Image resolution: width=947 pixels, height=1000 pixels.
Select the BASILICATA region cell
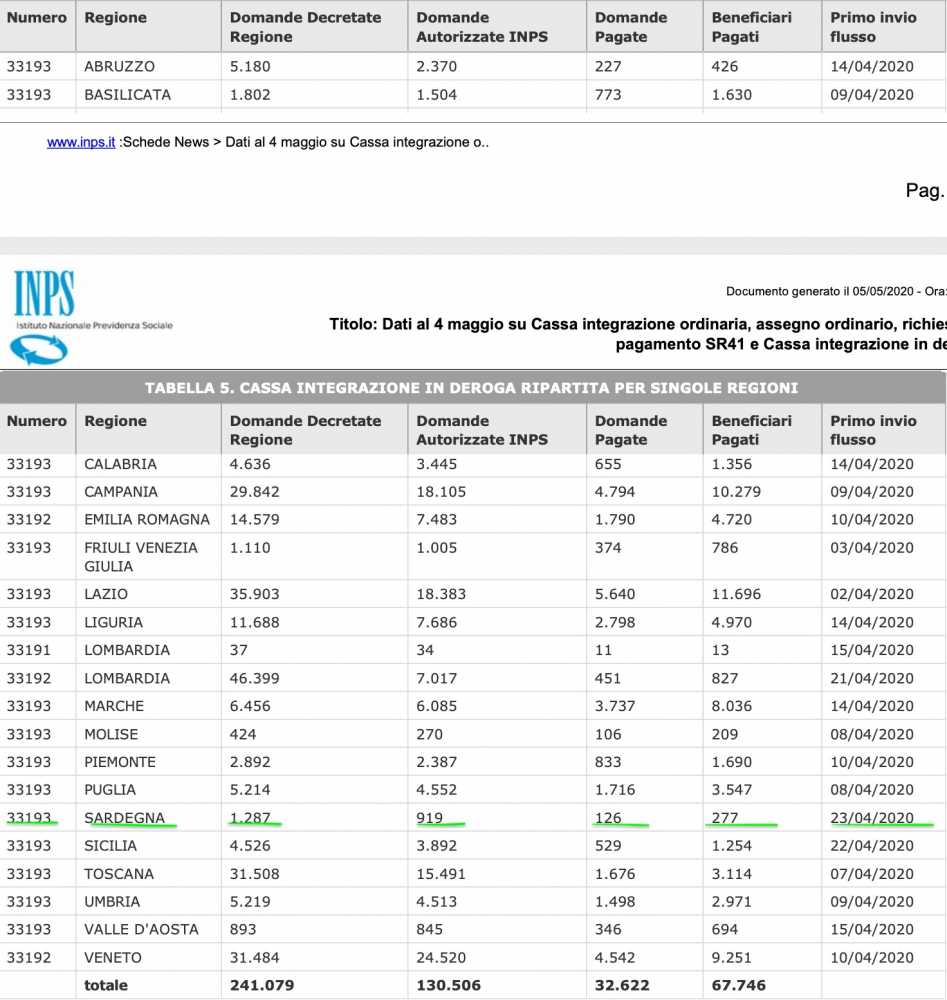[x=127, y=95]
